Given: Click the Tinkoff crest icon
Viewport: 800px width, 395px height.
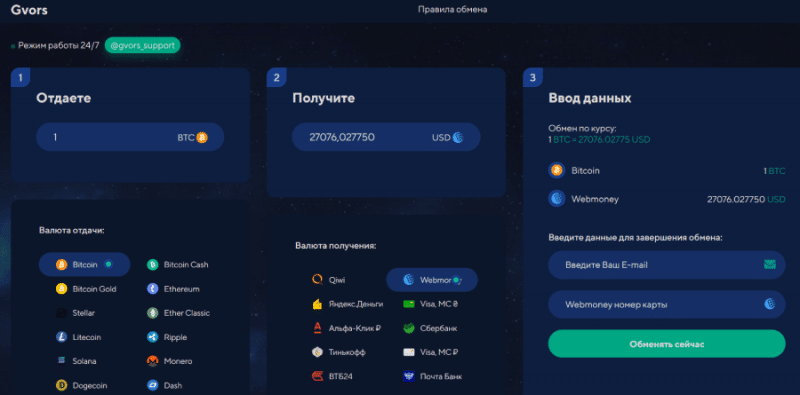Looking at the screenshot, I should point(317,352).
